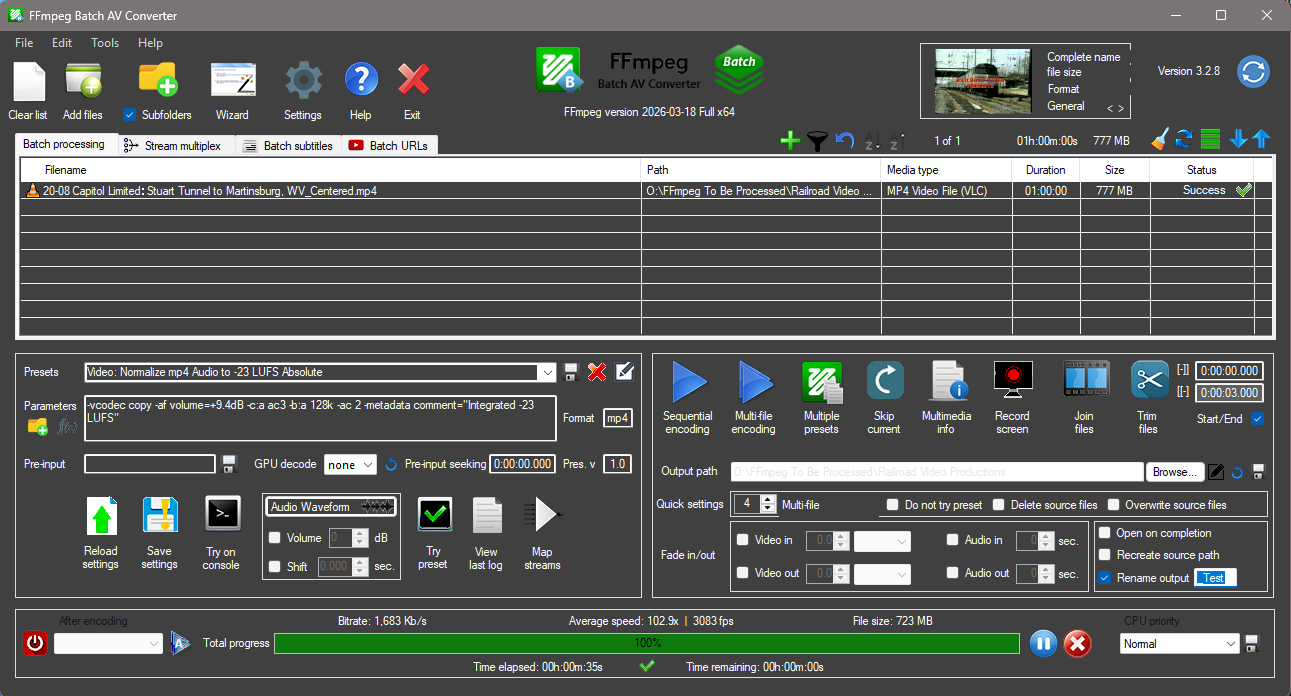Screen dimensions: 1291x696
Task: Open the Wizard tool
Action: 233,80
